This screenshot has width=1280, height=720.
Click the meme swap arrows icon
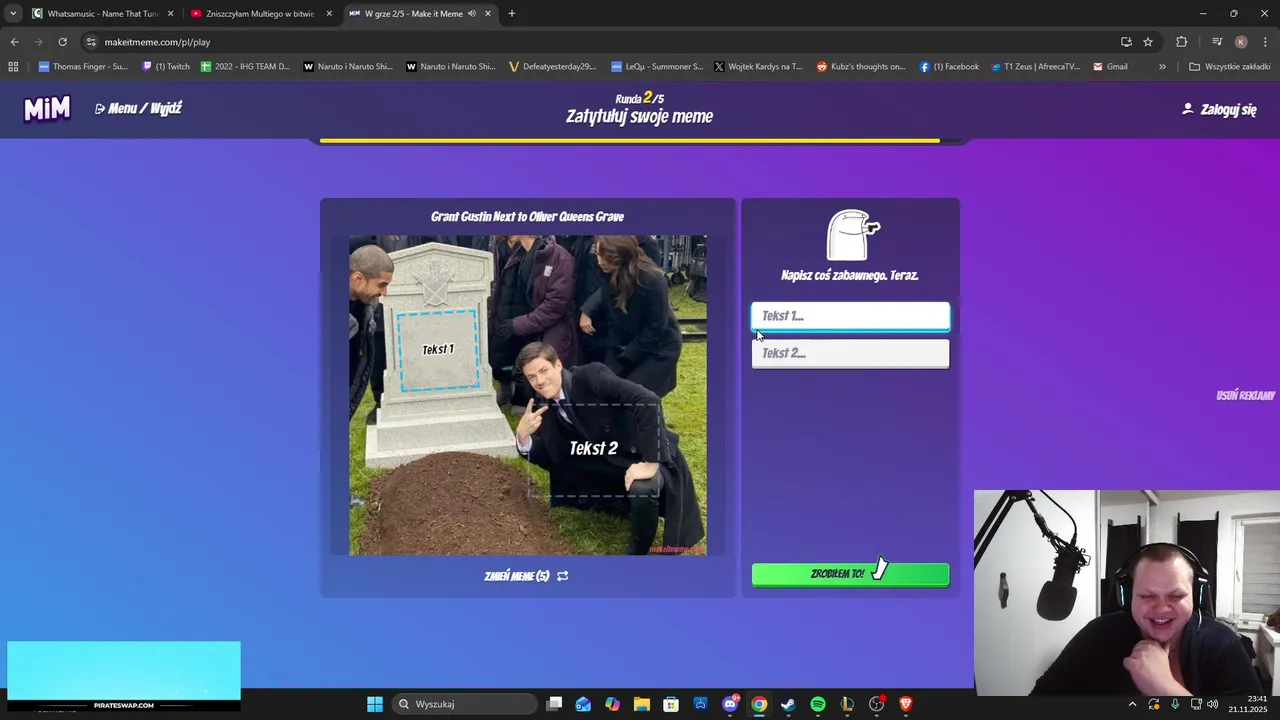(563, 576)
